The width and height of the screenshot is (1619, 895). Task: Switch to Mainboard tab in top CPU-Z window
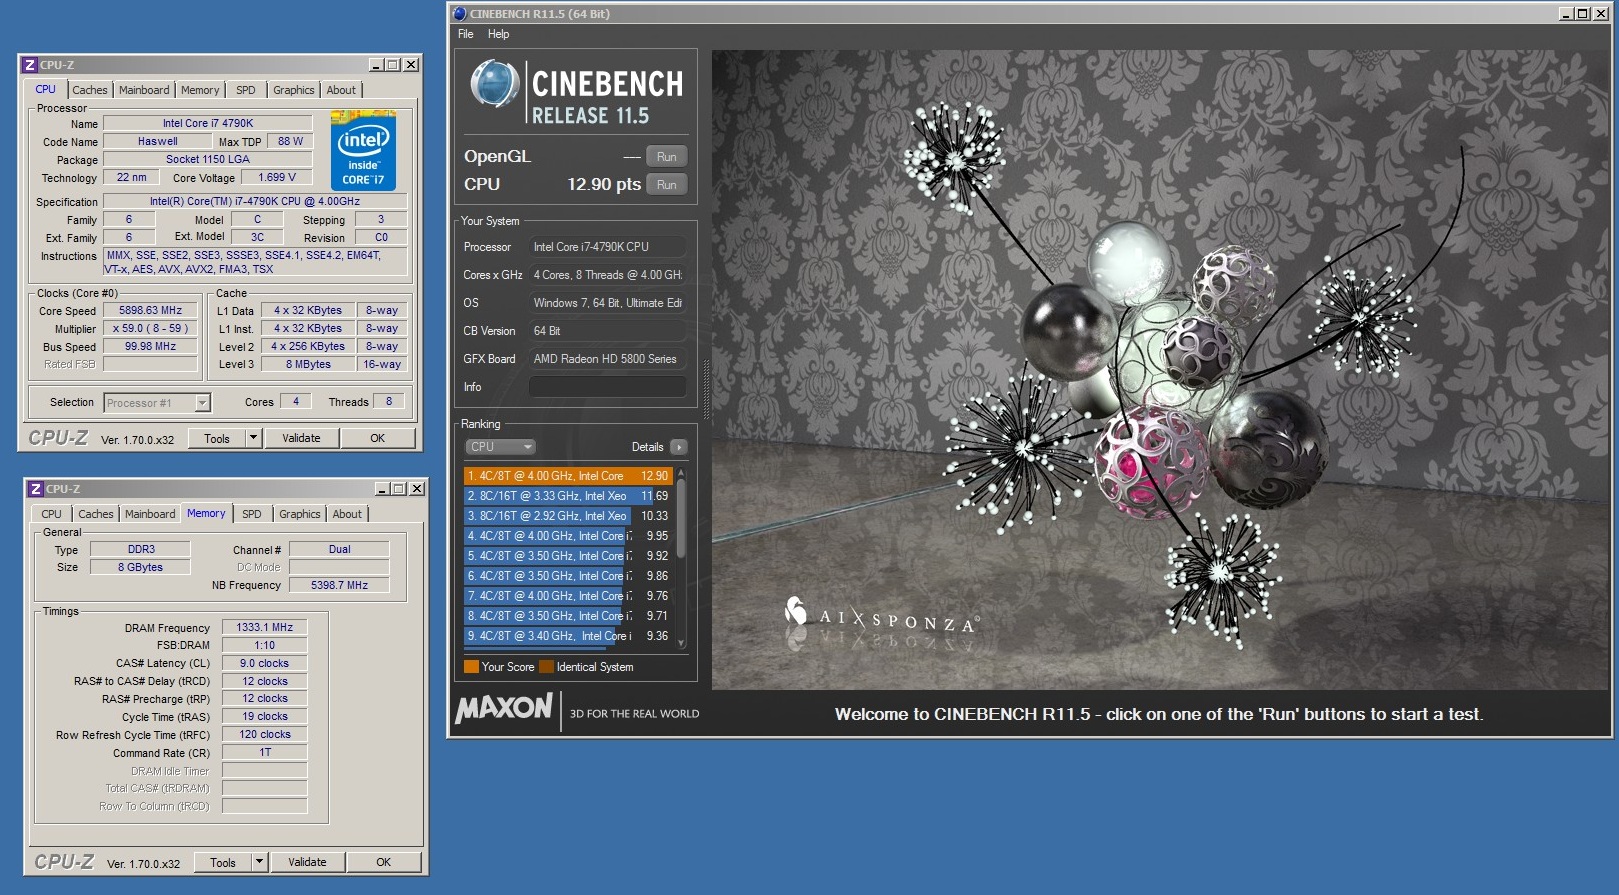coord(144,90)
